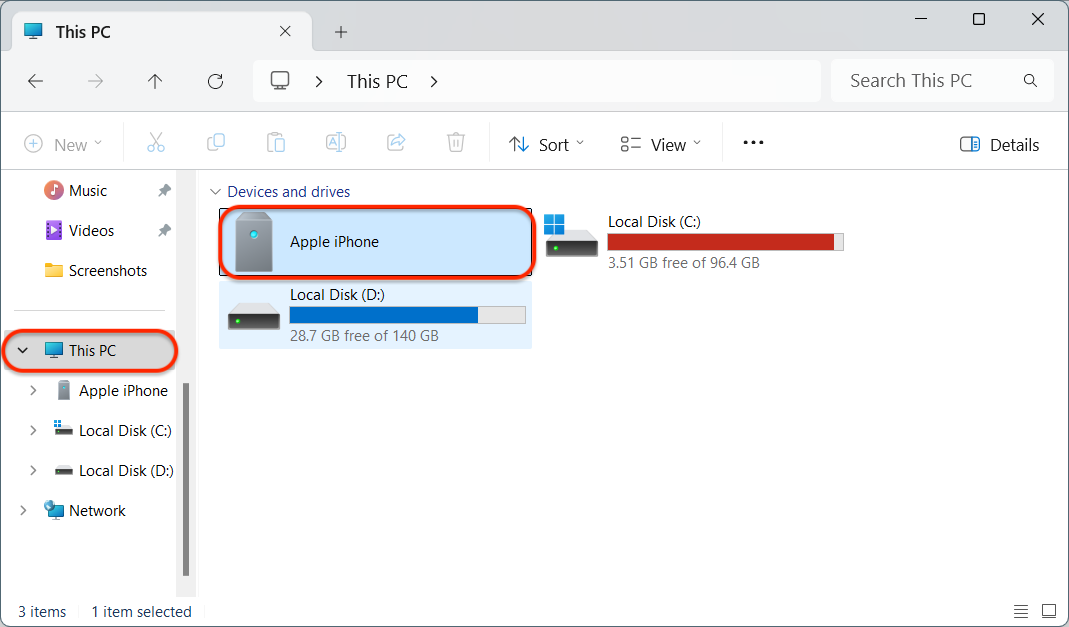
Task: Switch to details list view icon
Action: point(1021,611)
